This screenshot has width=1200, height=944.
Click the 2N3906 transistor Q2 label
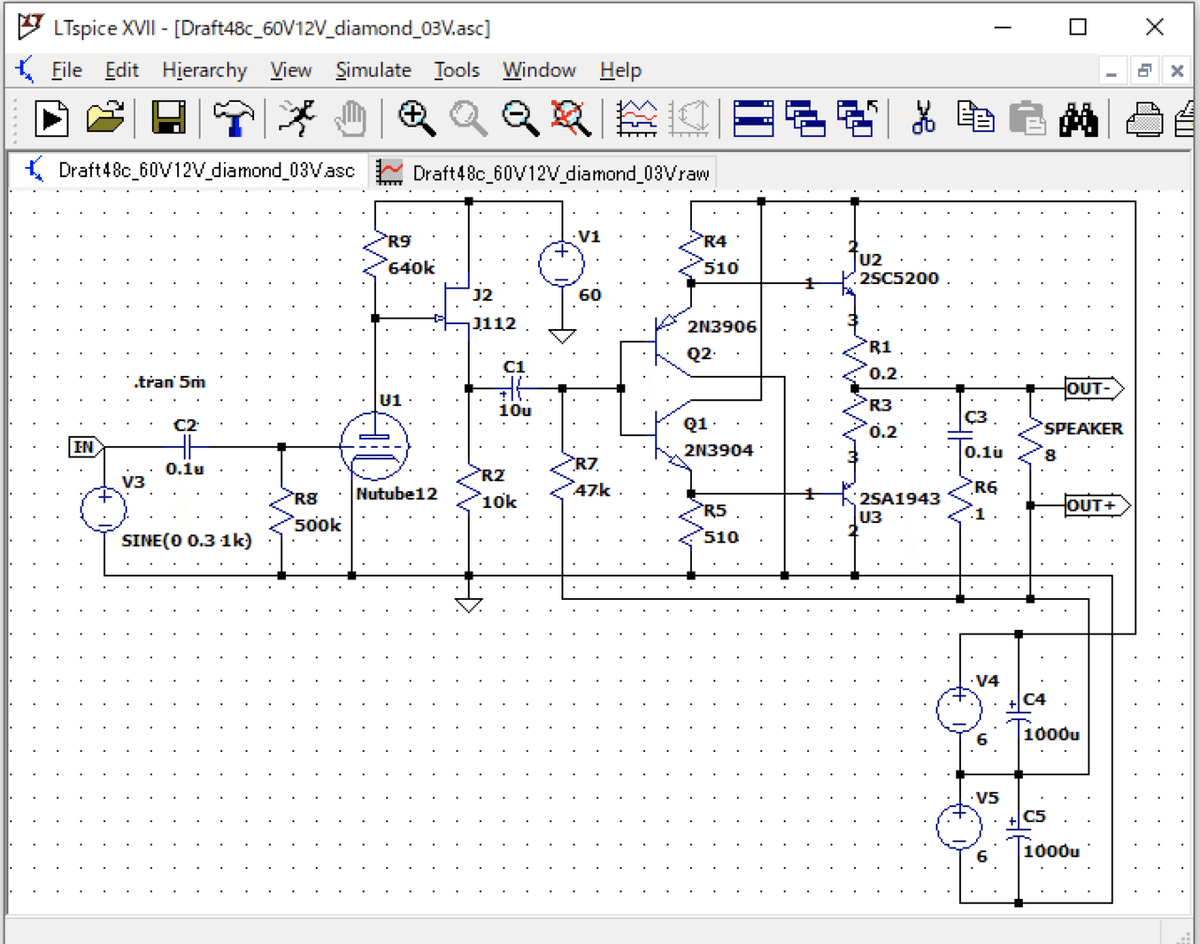tap(723, 326)
